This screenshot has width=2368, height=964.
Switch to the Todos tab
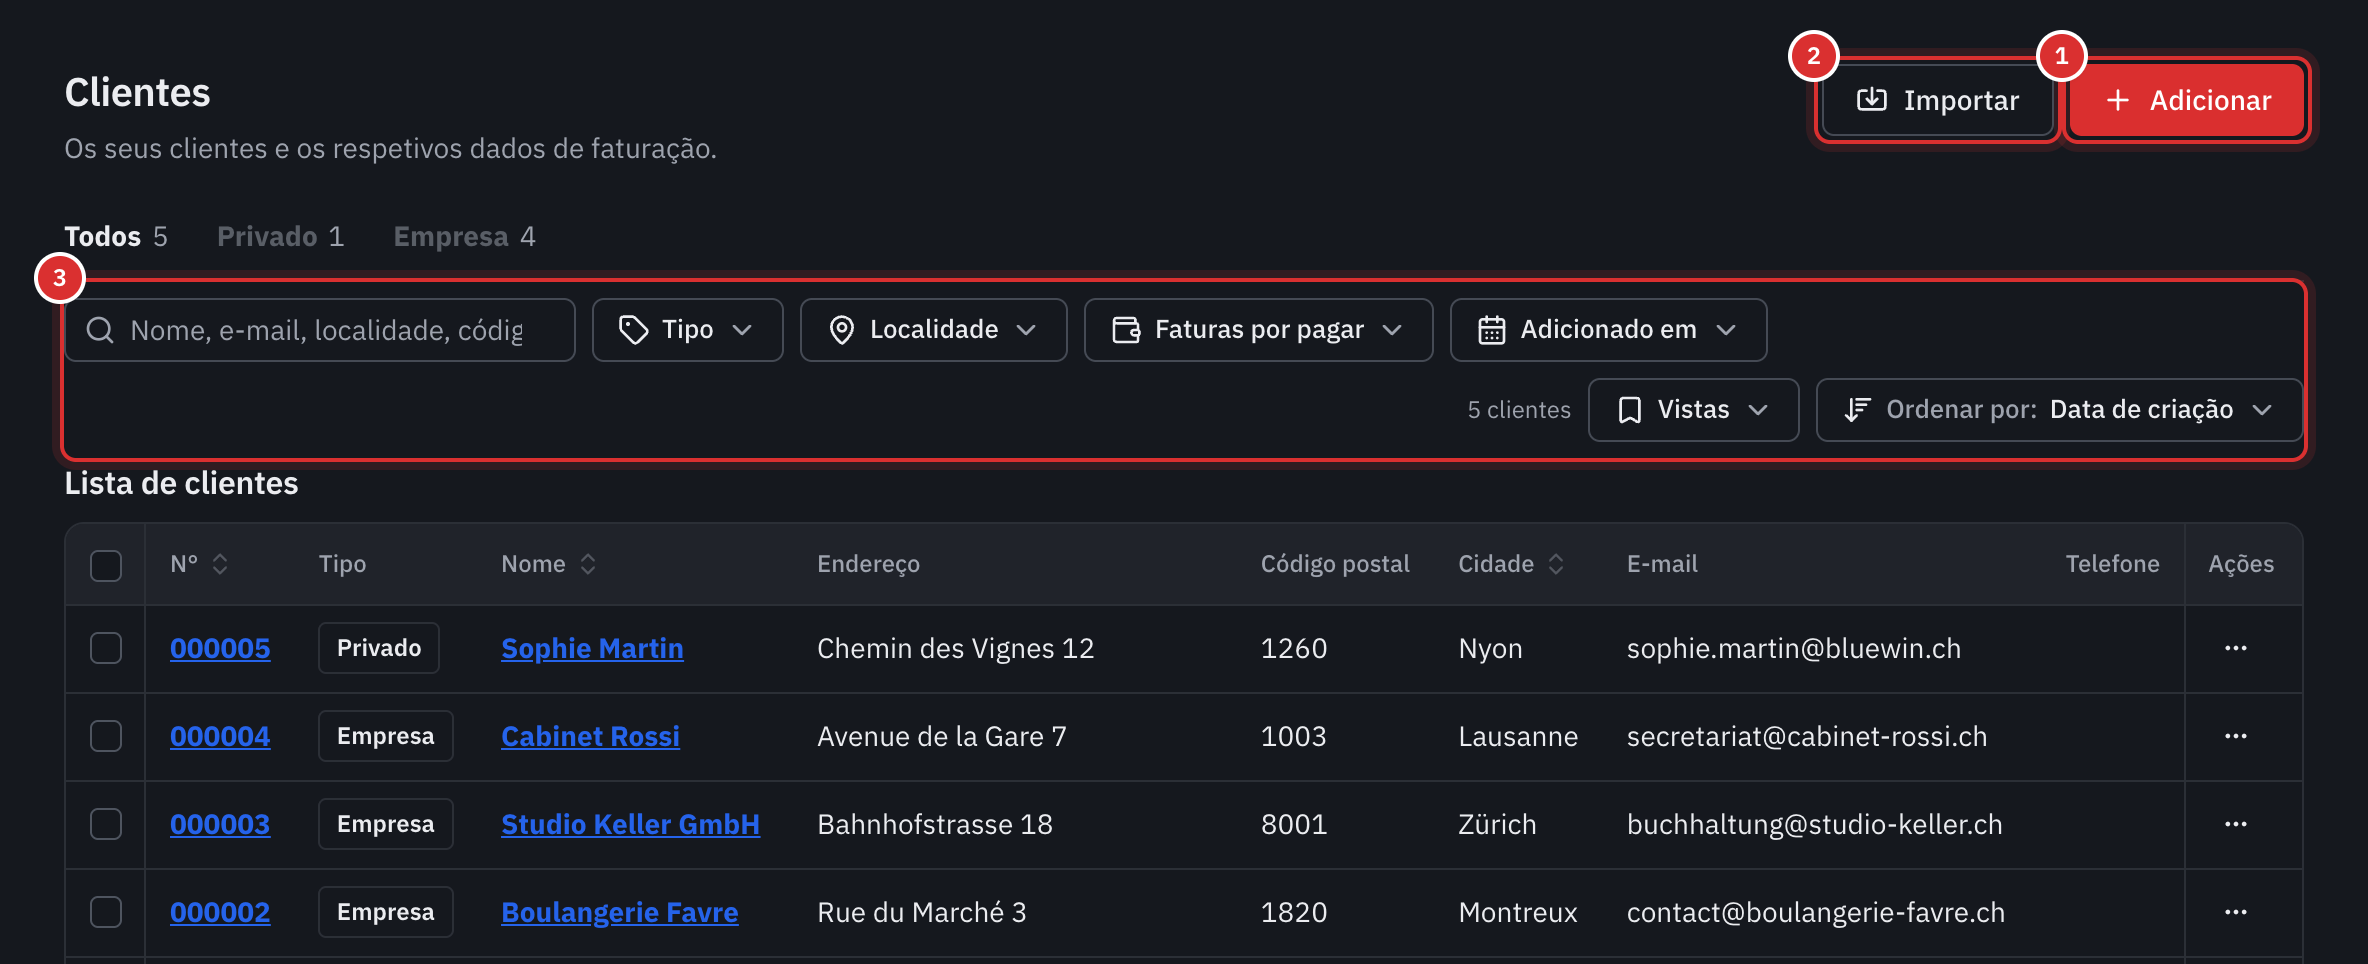pyautogui.click(x=116, y=236)
